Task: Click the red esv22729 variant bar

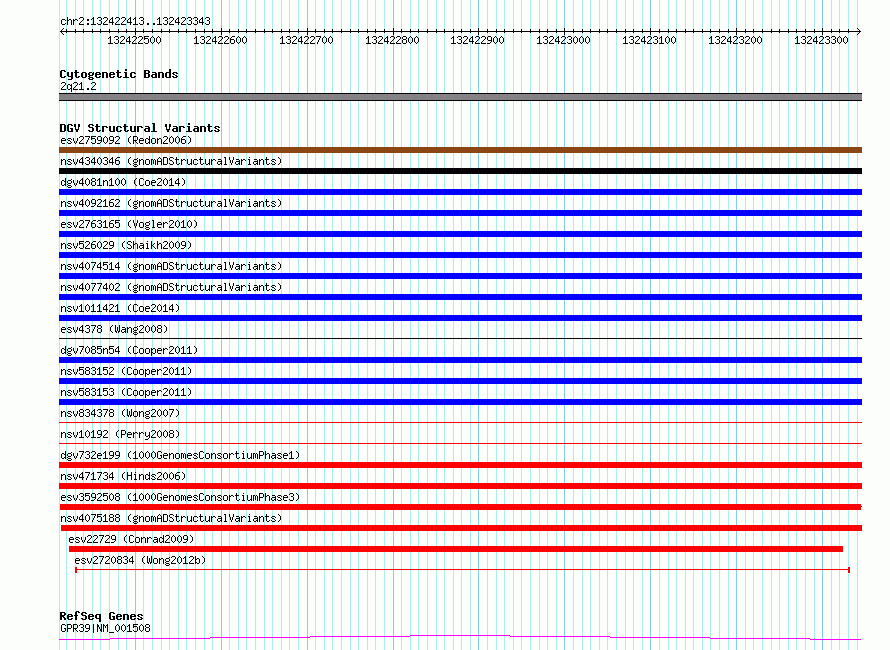Action: (456, 549)
